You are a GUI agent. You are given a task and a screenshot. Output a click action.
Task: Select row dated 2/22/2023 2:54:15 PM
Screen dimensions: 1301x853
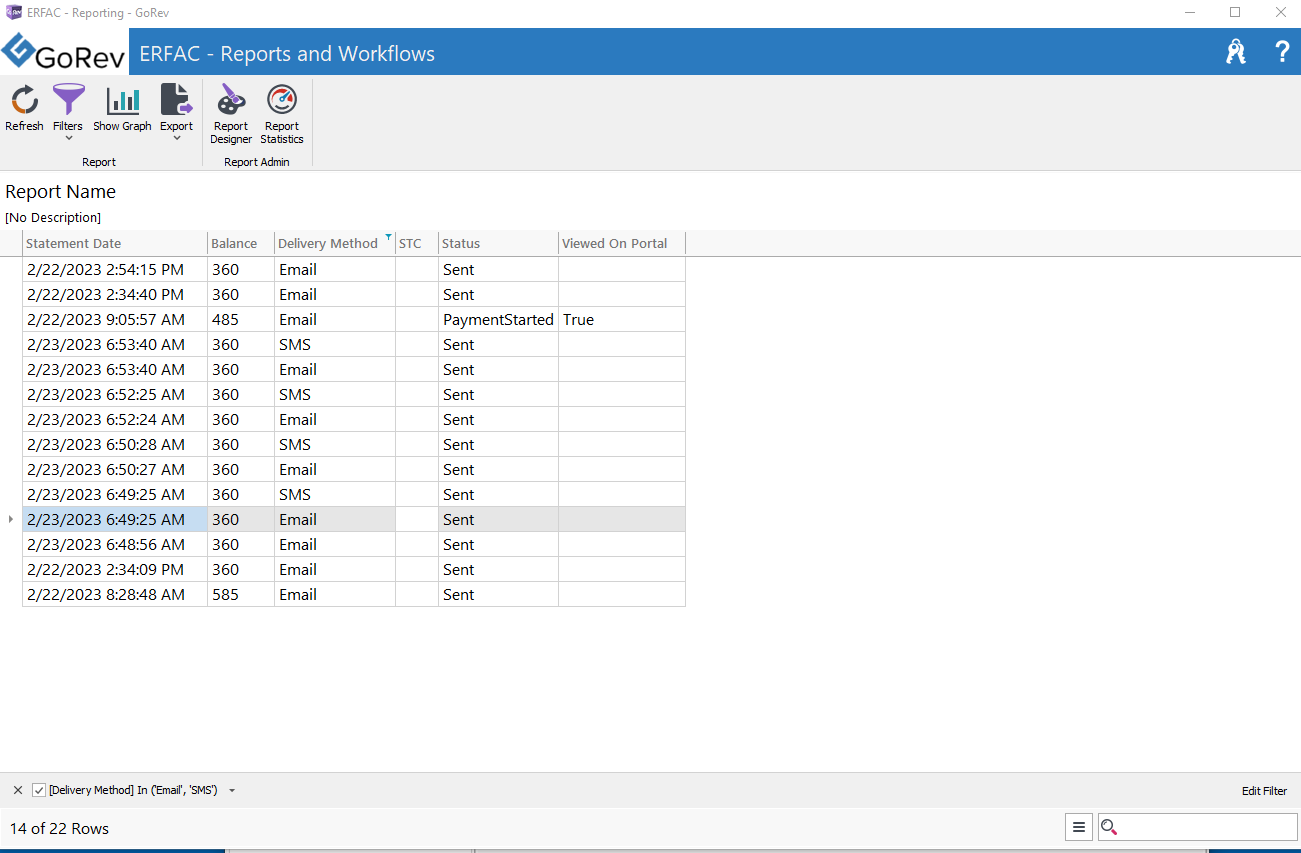tap(354, 270)
